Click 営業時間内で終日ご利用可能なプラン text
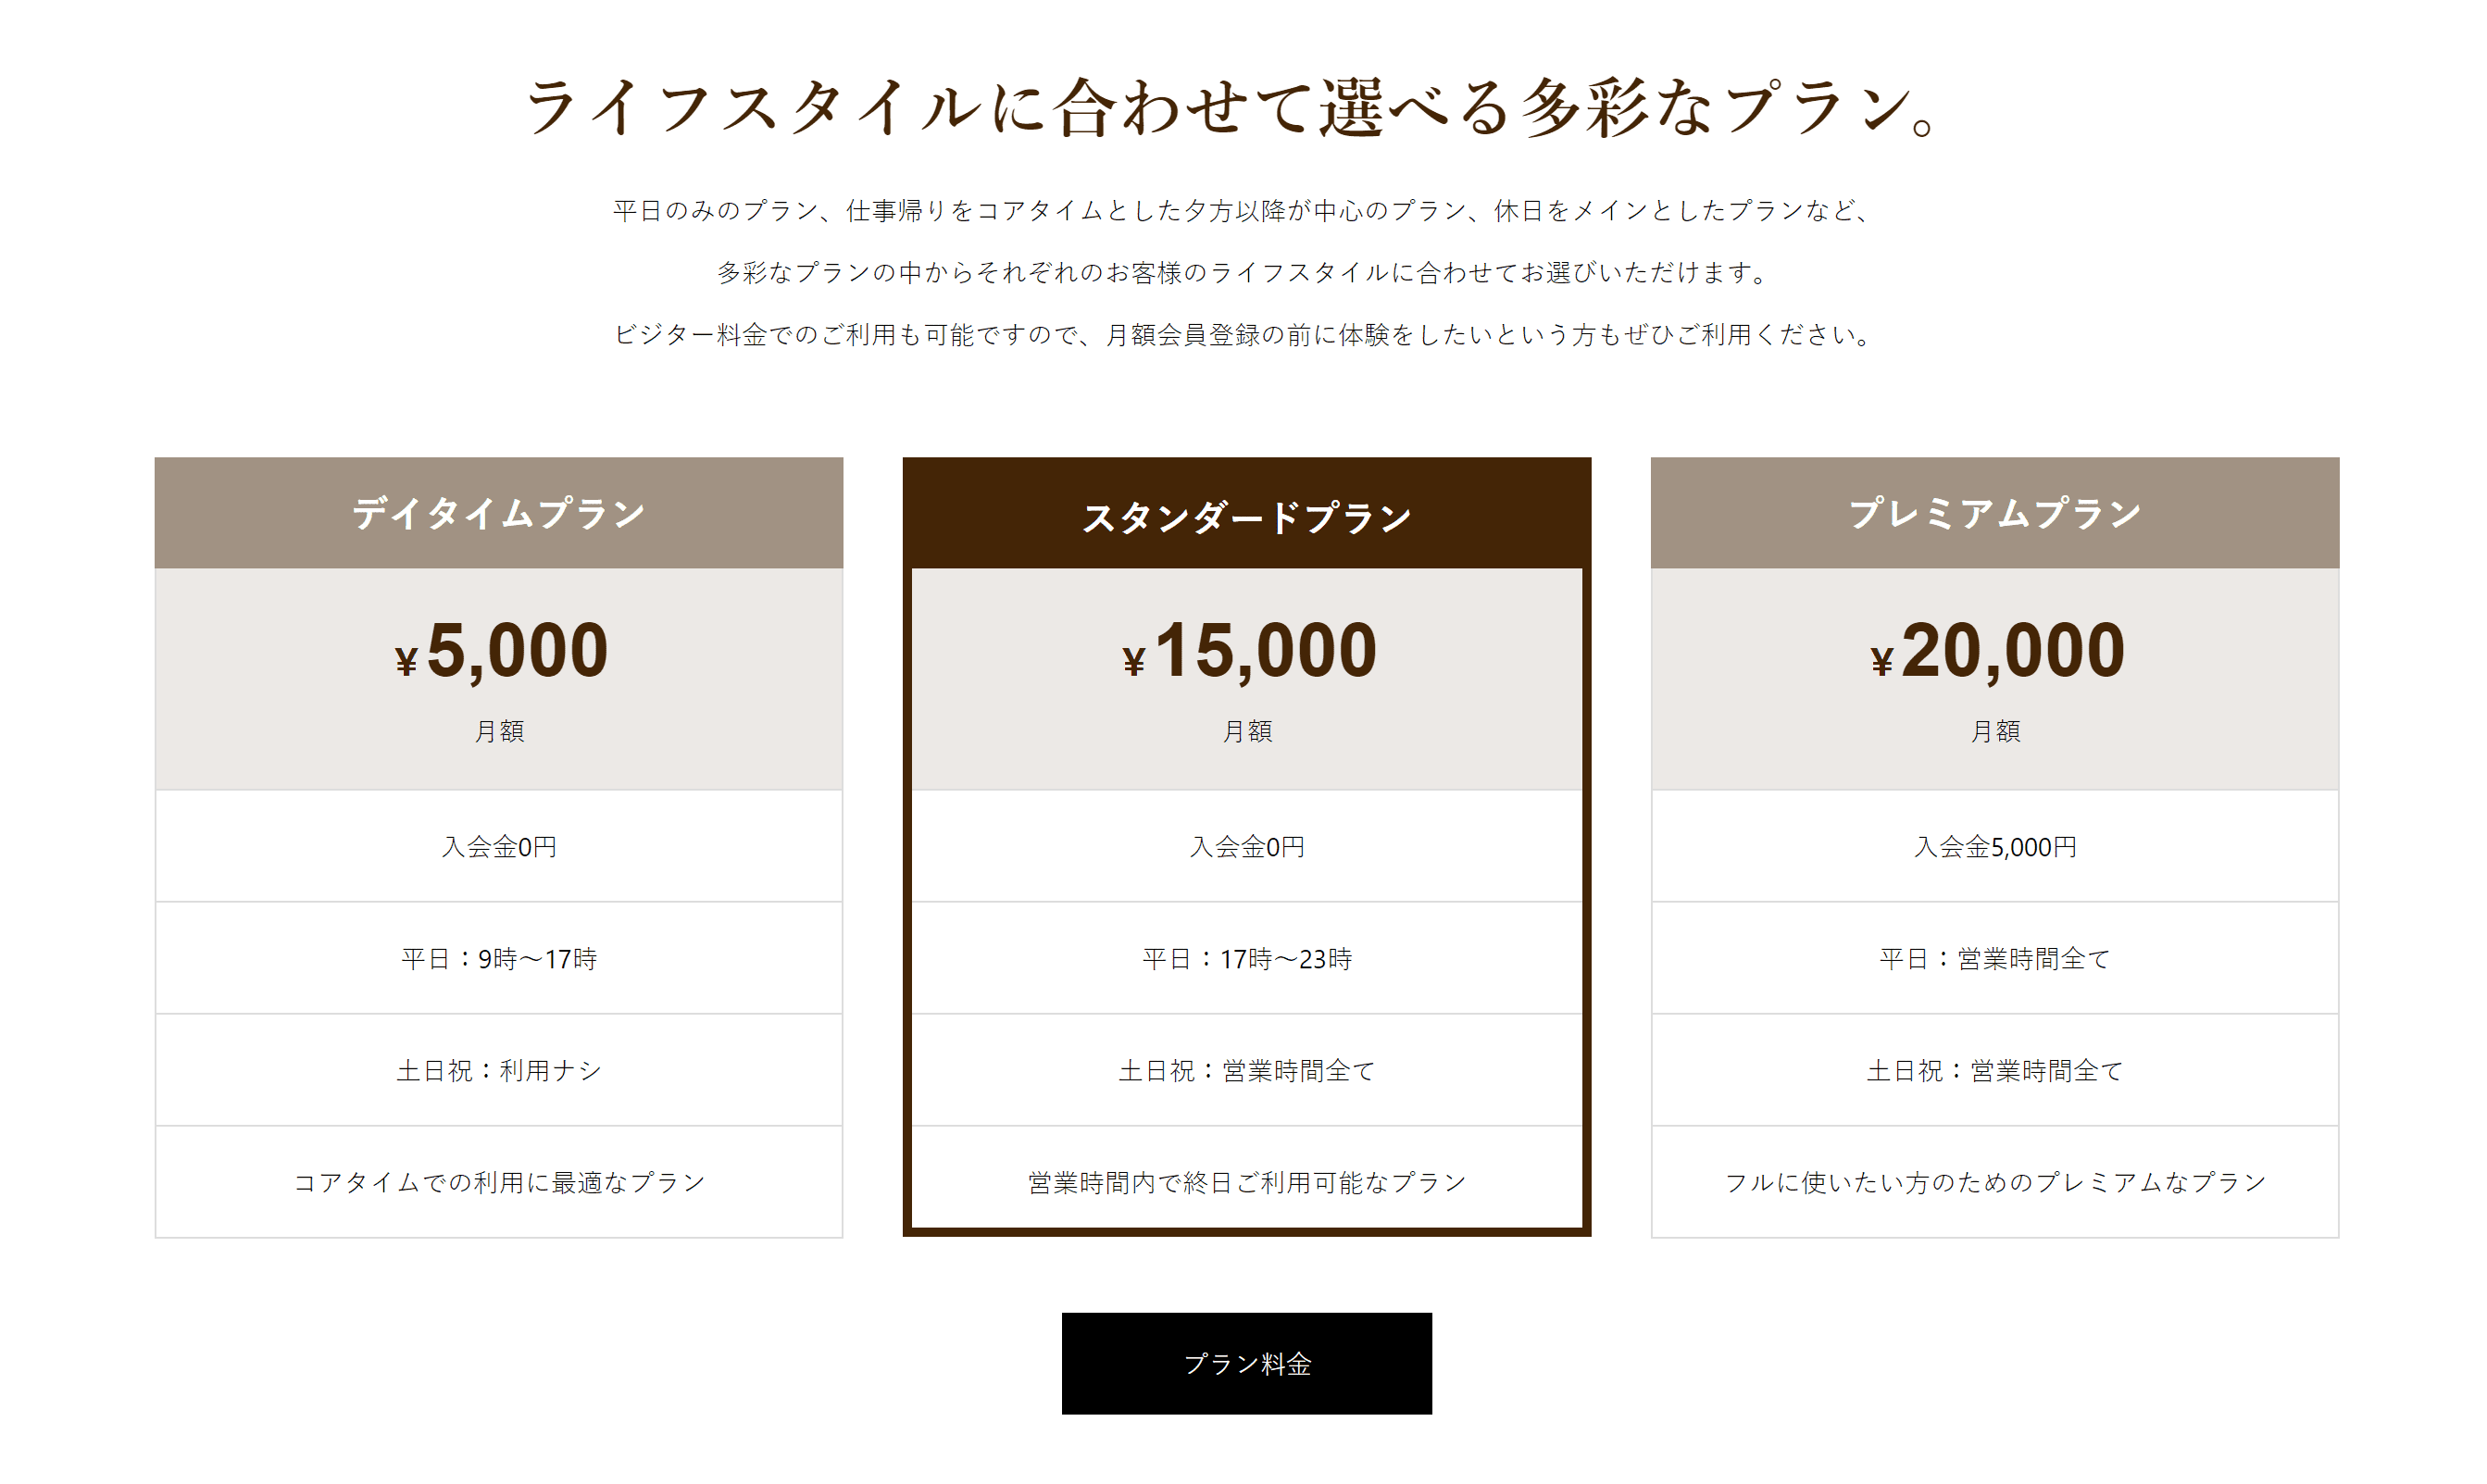 click(1247, 1182)
